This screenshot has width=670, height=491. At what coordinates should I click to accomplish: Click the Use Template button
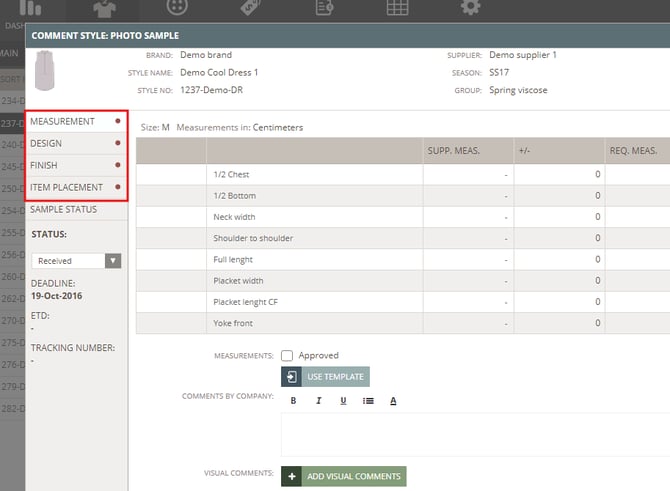(x=325, y=377)
